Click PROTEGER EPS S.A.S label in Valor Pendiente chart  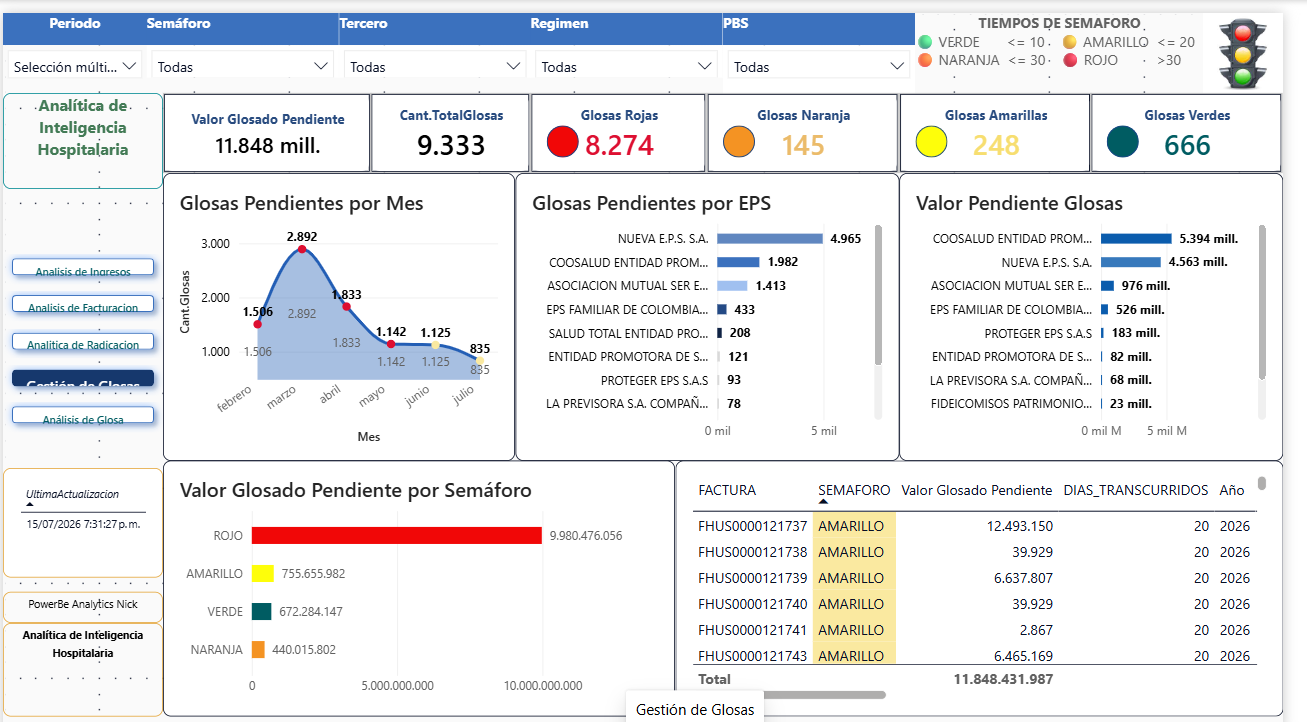tap(1038, 333)
